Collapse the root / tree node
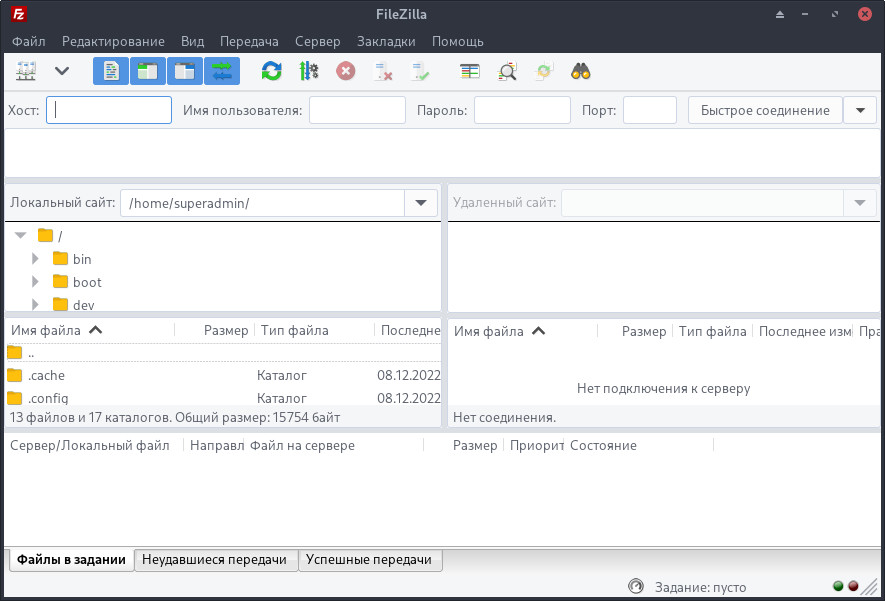Image resolution: width=885 pixels, height=601 pixels. pos(21,235)
